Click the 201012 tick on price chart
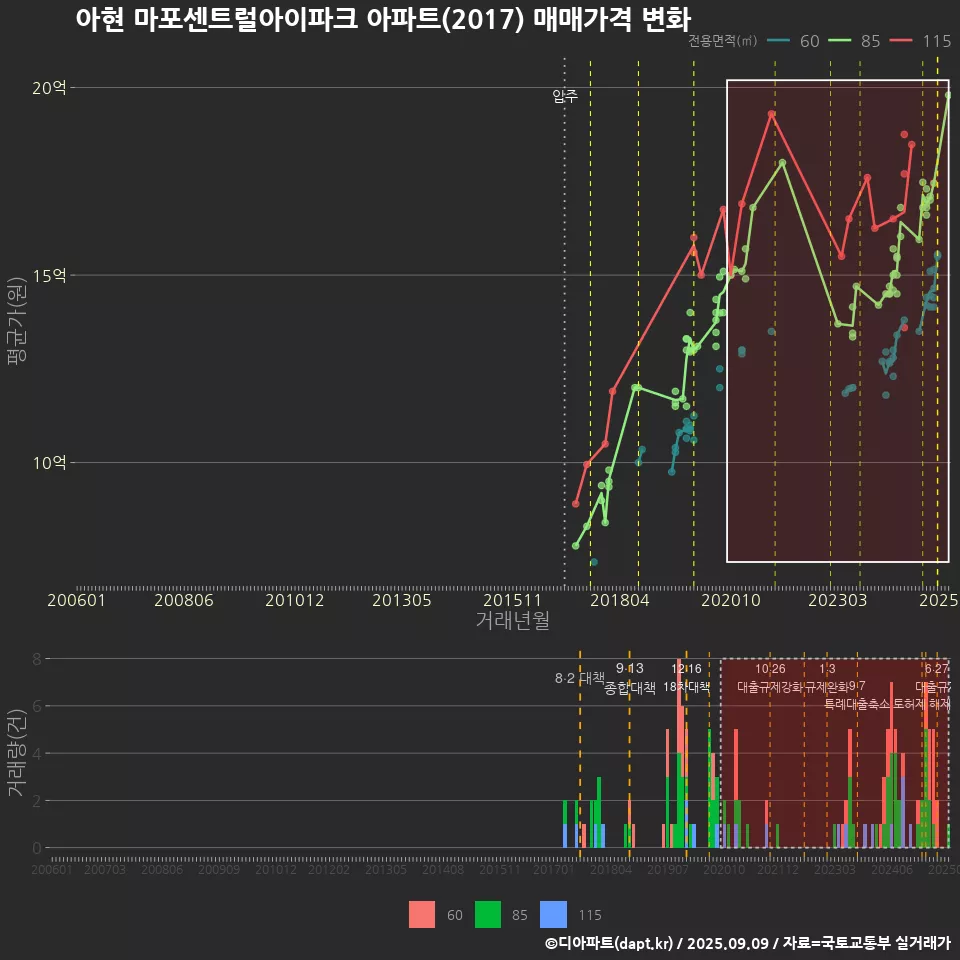 (x=294, y=600)
